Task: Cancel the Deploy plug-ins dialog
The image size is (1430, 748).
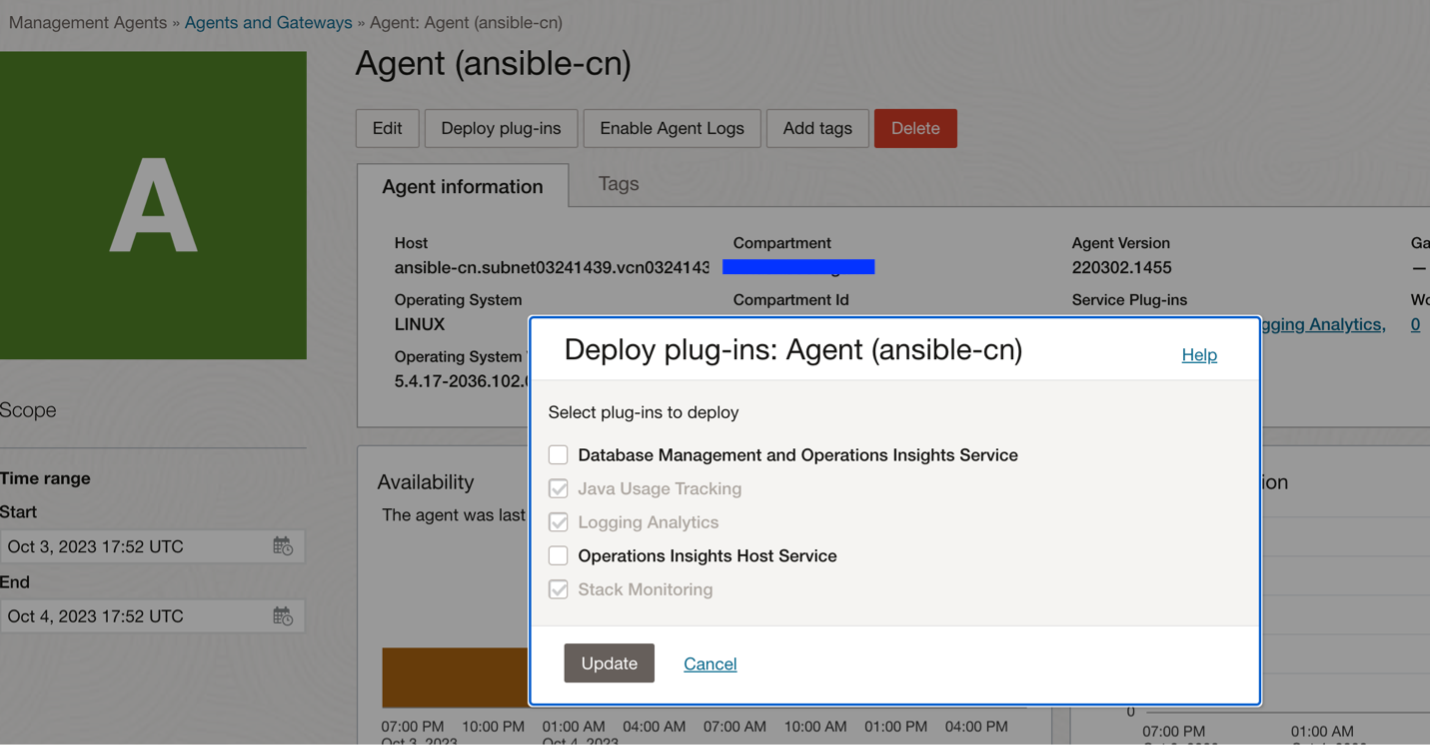Action: [710, 664]
